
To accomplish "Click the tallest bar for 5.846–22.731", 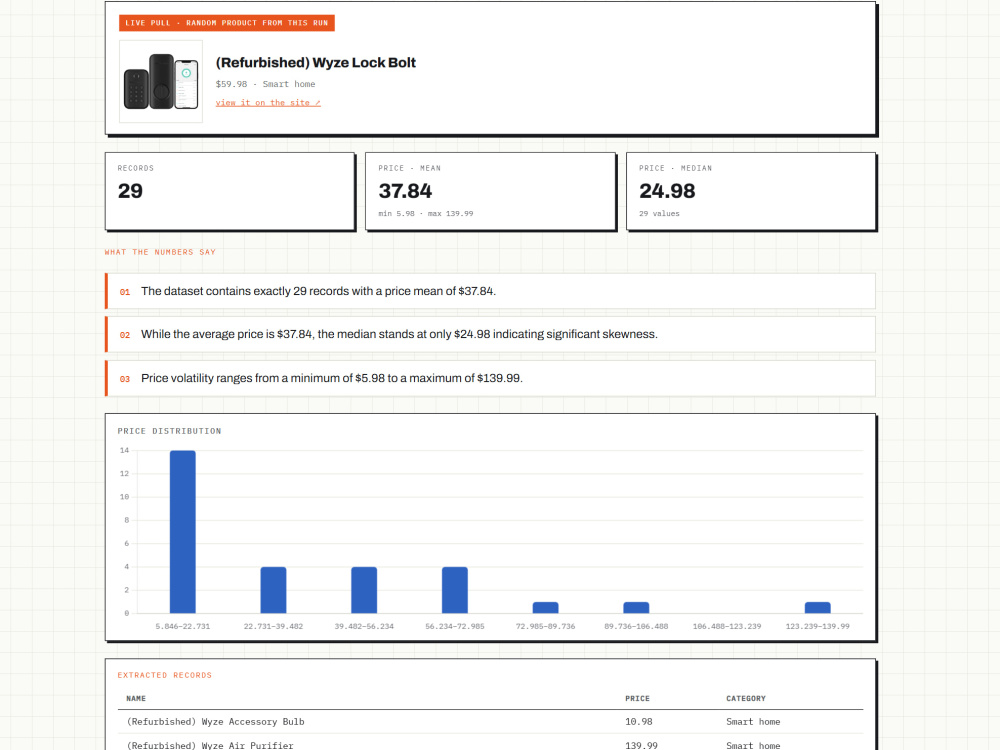I will (182, 532).
